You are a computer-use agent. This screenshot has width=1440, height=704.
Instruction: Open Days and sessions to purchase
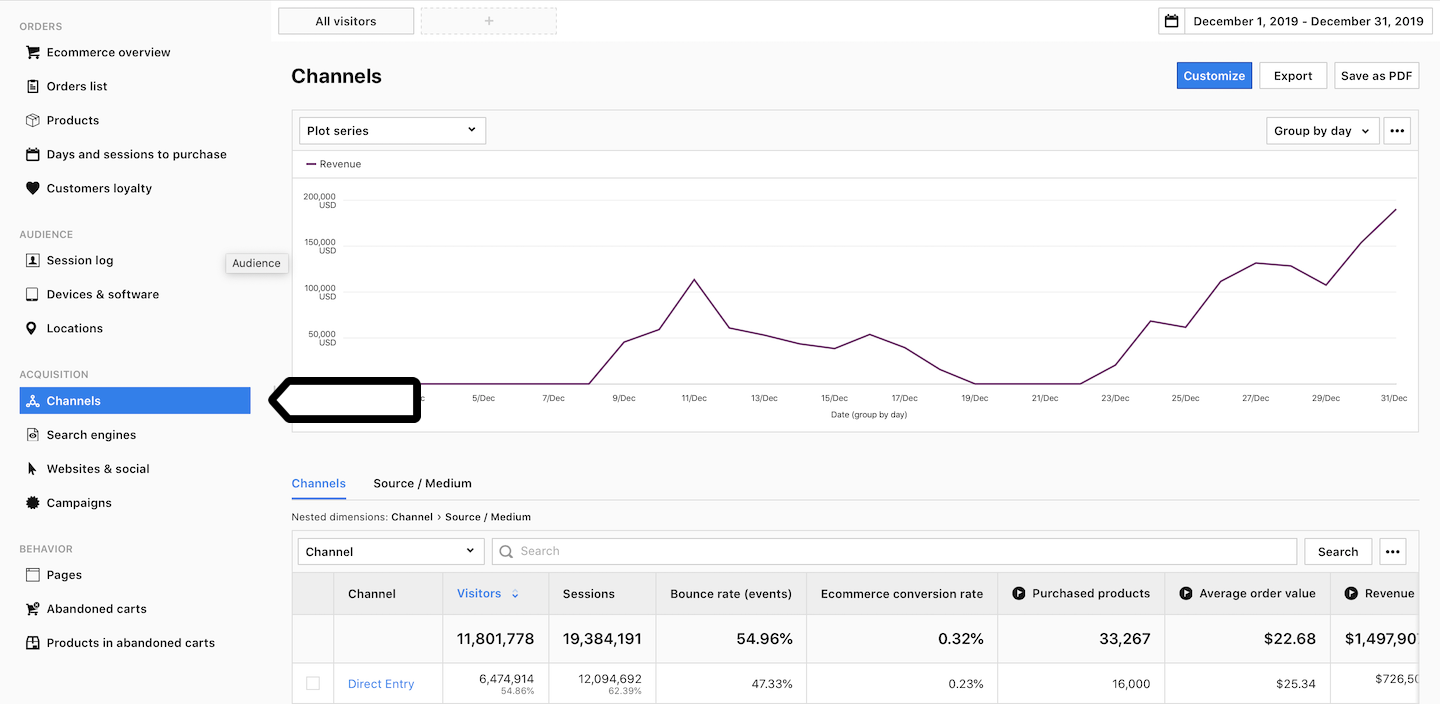pos(135,154)
